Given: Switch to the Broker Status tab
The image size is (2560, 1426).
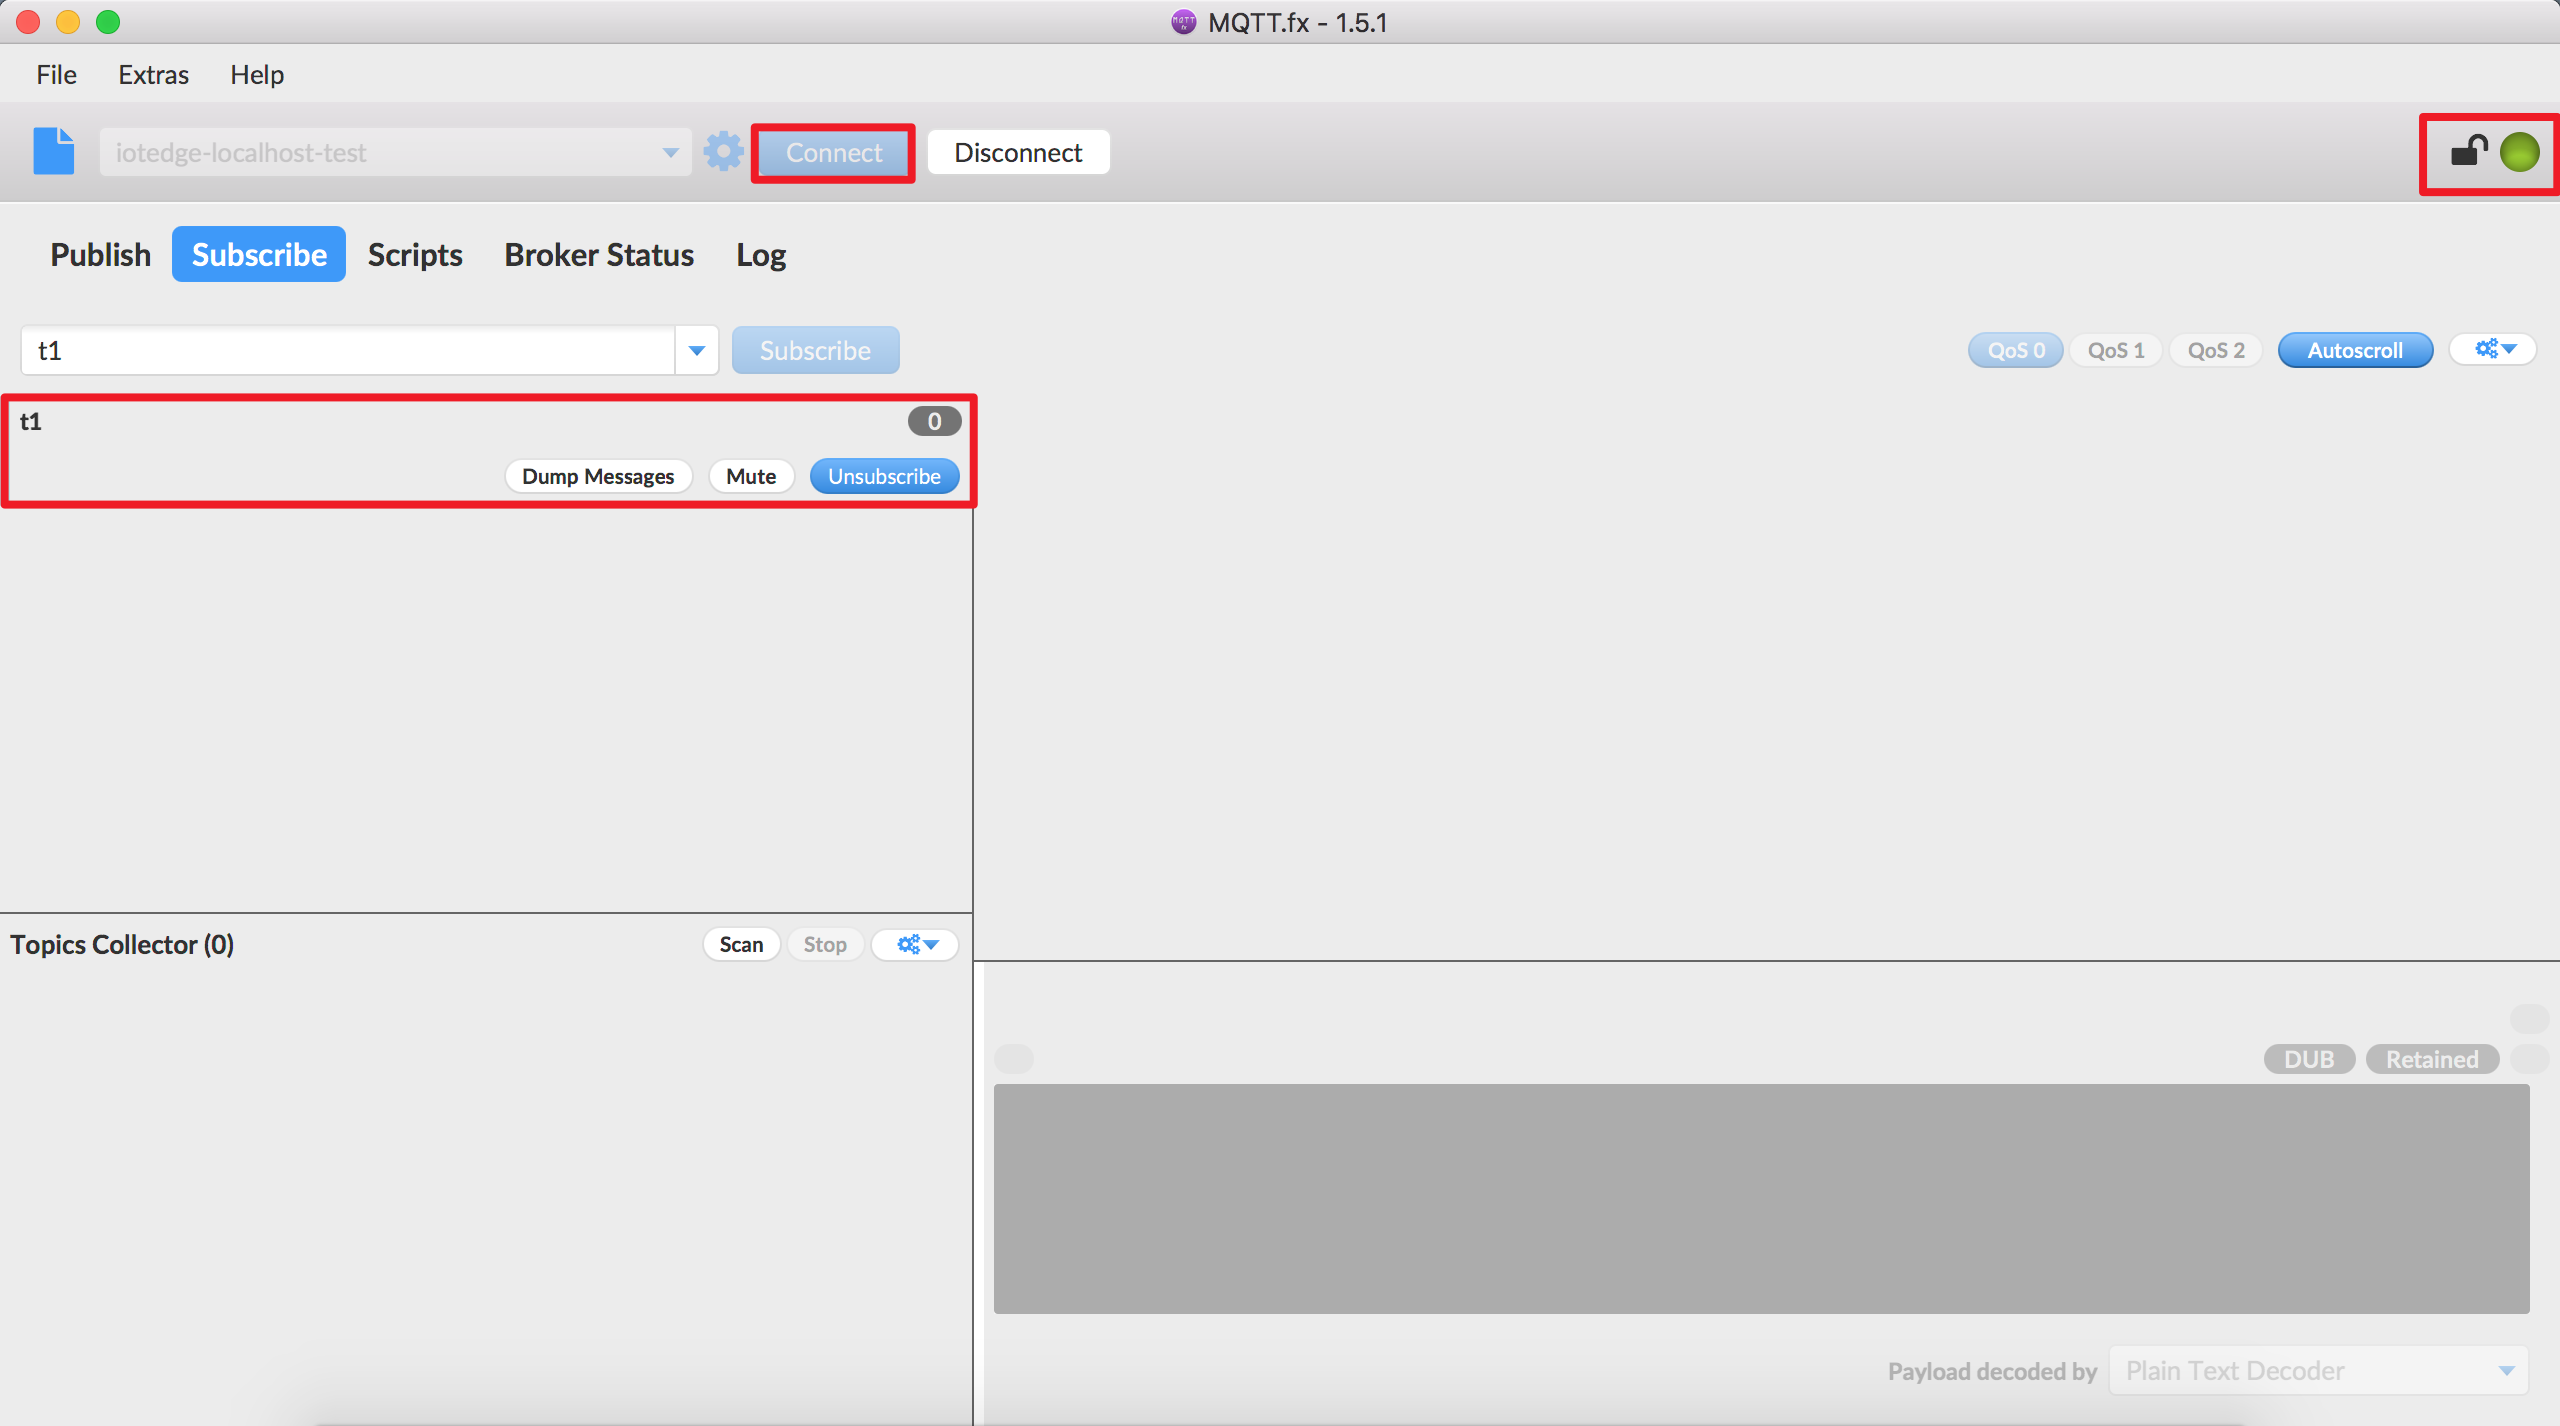Looking at the screenshot, I should 598,255.
